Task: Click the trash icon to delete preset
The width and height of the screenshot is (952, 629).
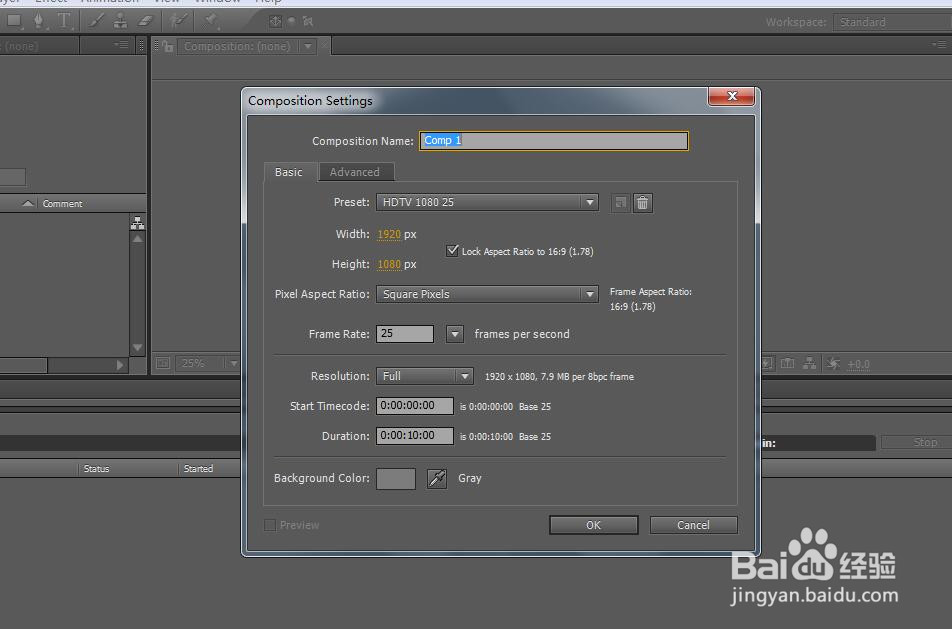Action: pyautogui.click(x=642, y=203)
